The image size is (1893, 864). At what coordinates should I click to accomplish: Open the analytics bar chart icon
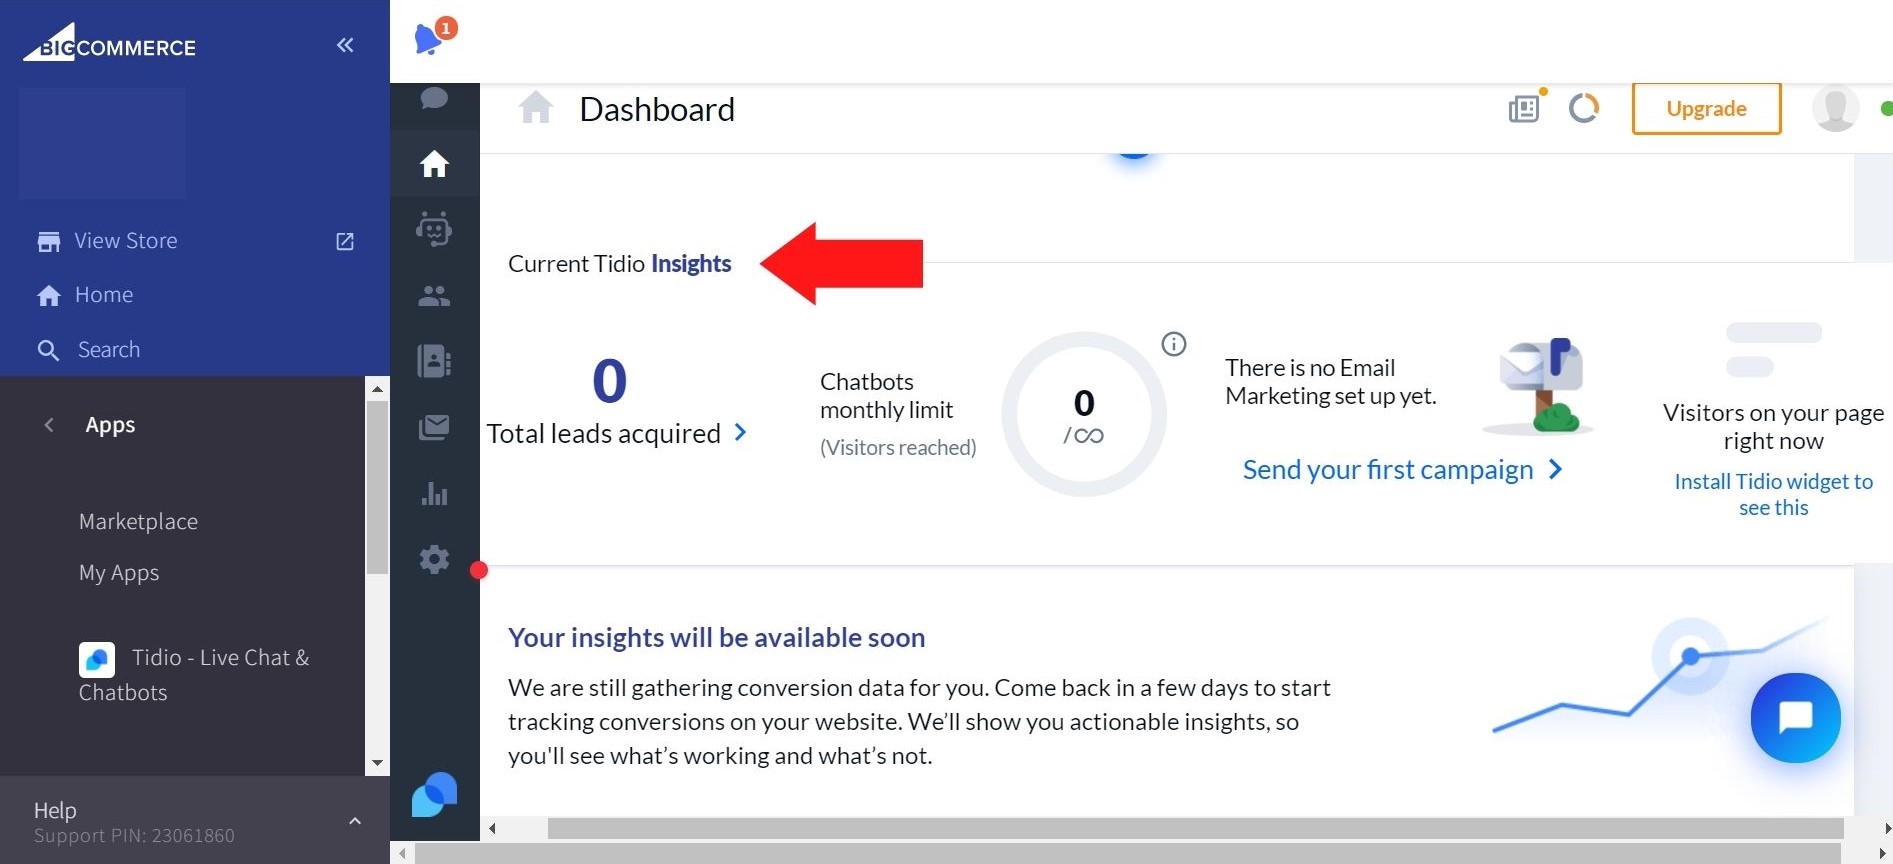(434, 494)
